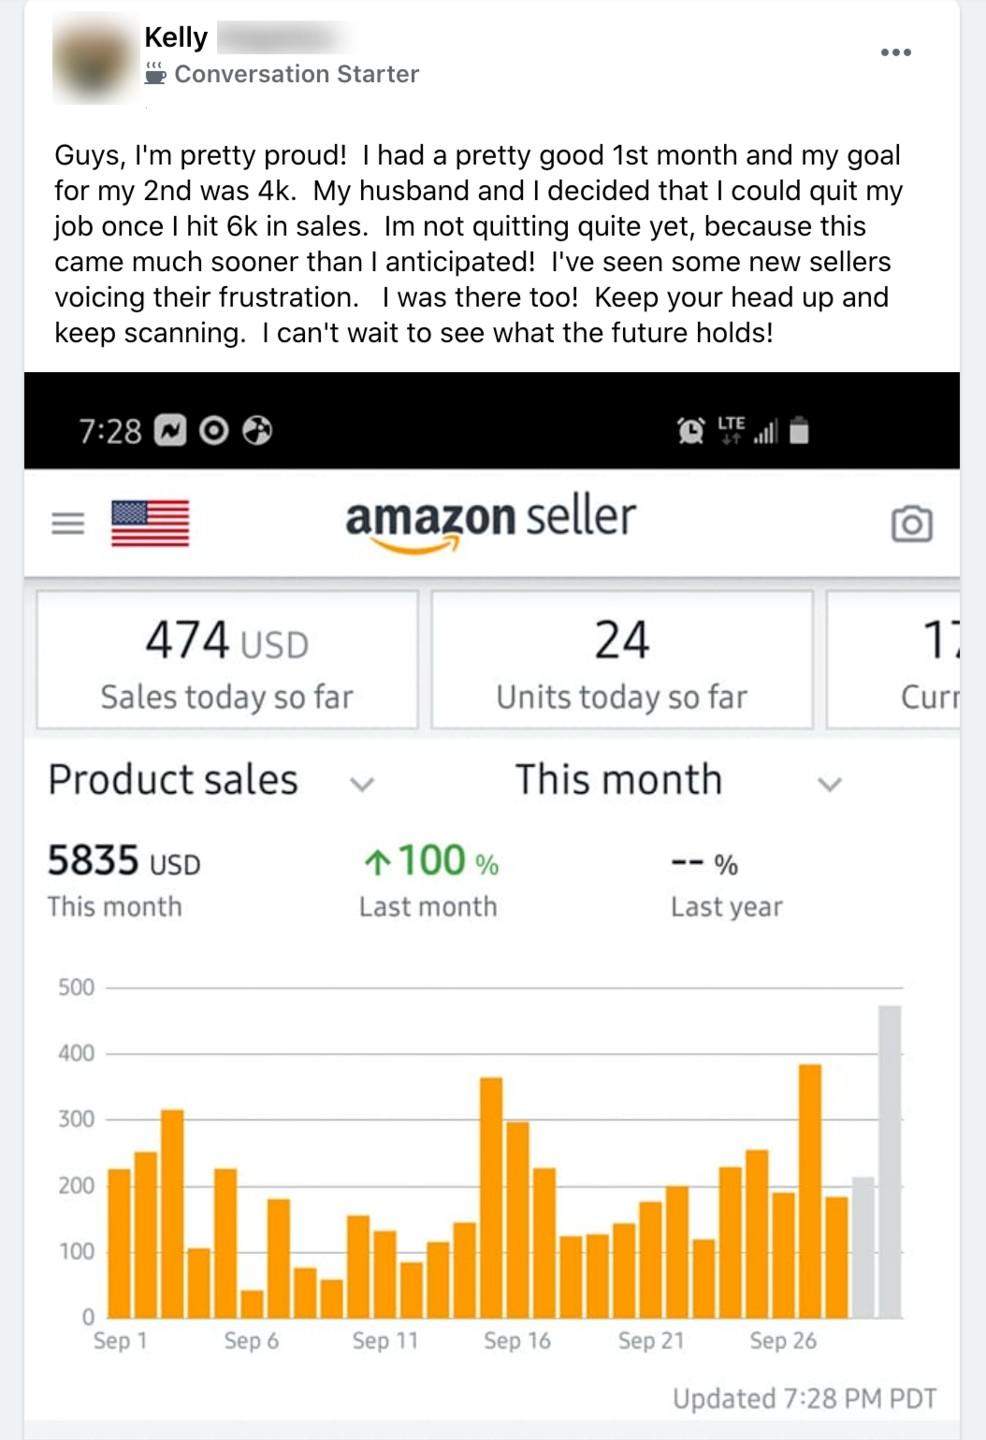Open Kelly's profile name link
986x1440 pixels.
[176, 37]
